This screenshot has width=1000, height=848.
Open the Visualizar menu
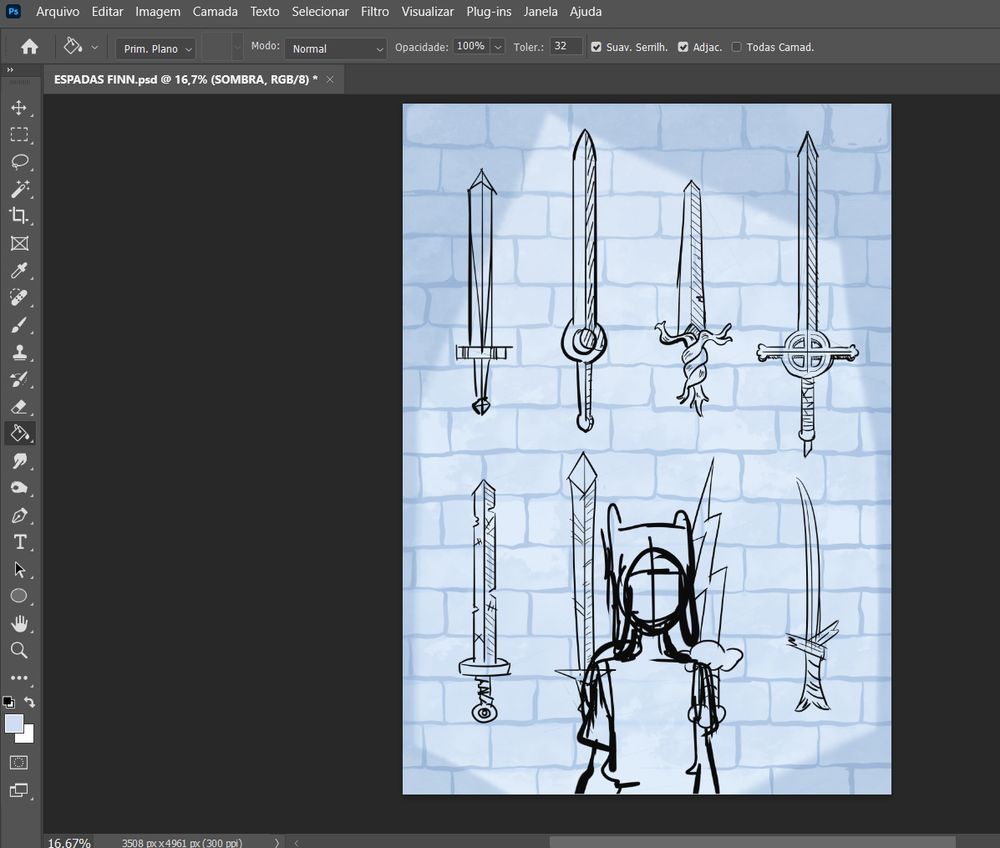tap(427, 11)
